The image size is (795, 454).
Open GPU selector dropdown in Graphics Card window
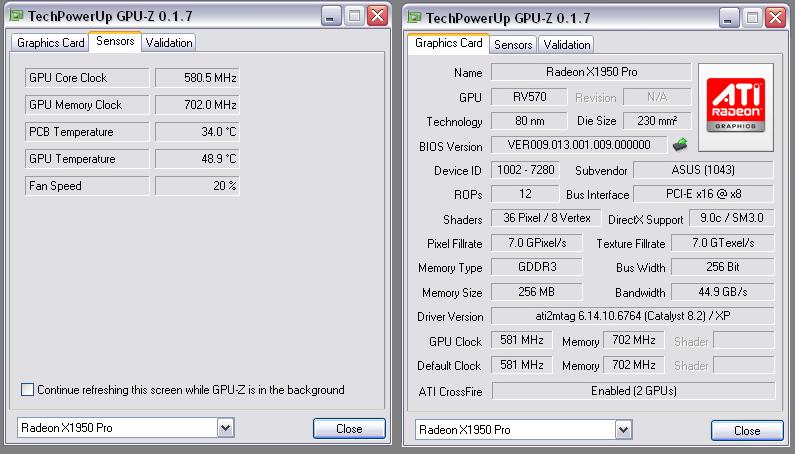tap(624, 430)
